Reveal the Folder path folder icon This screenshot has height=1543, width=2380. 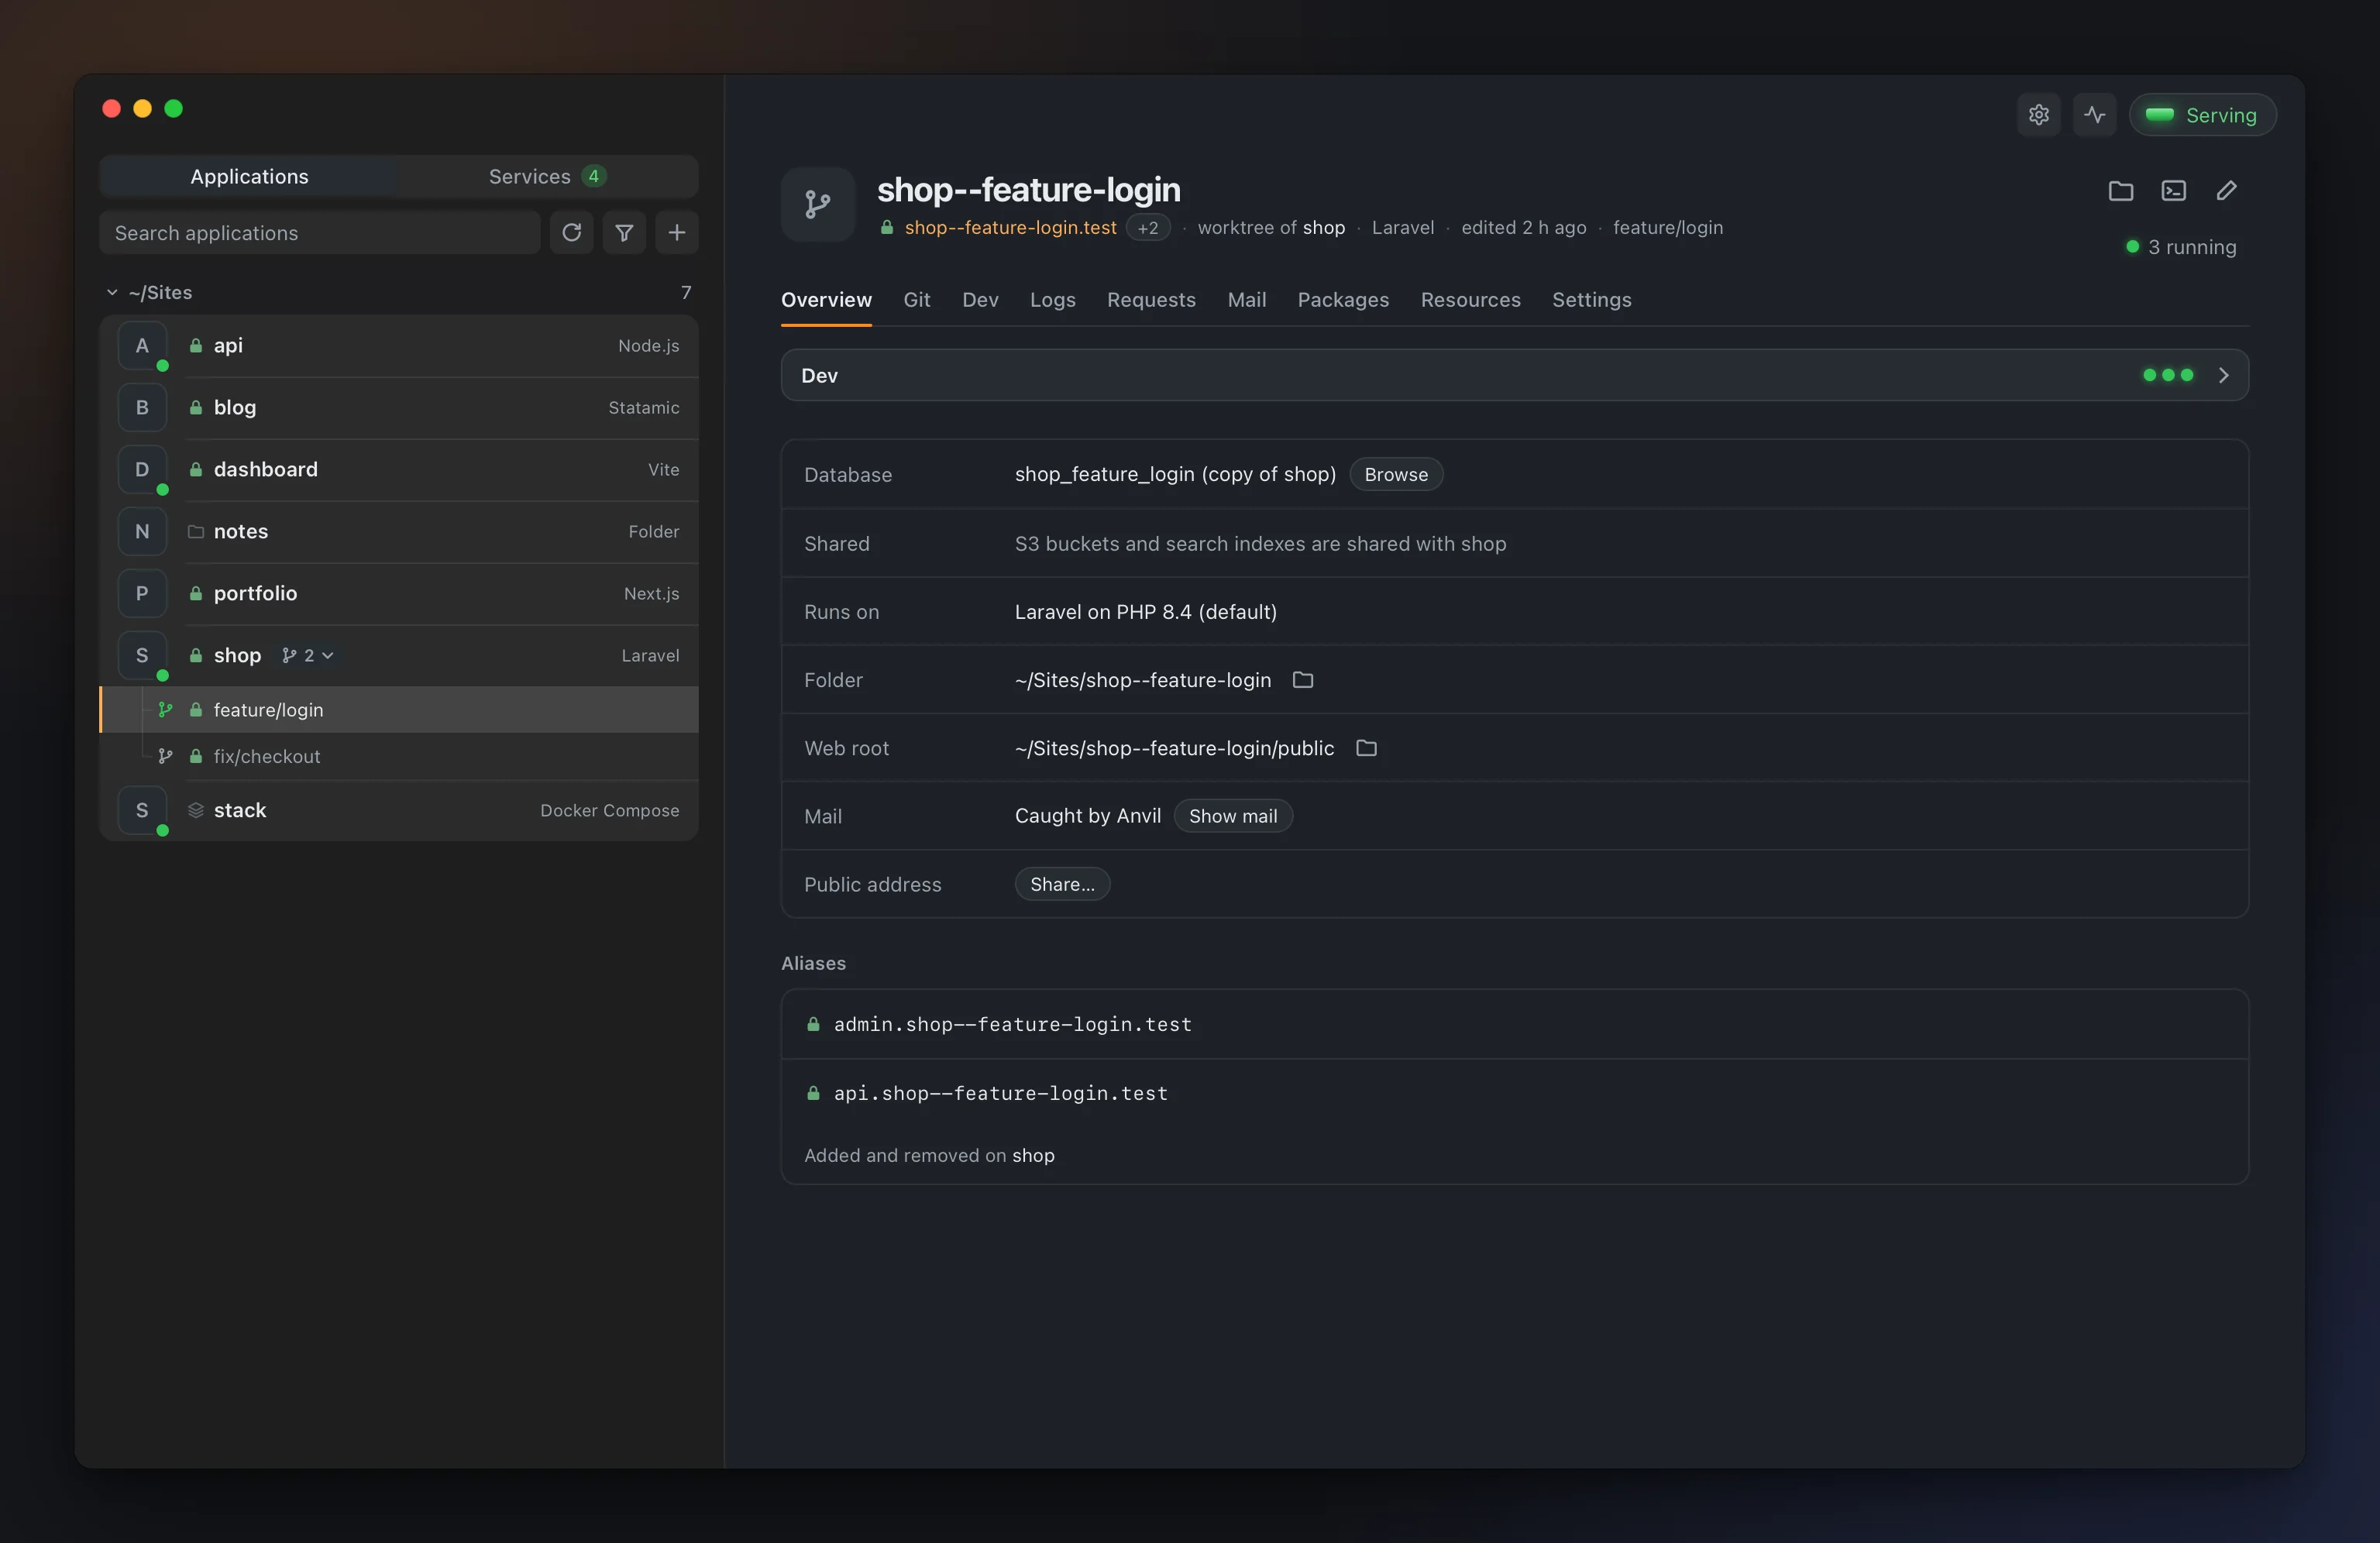(1302, 680)
